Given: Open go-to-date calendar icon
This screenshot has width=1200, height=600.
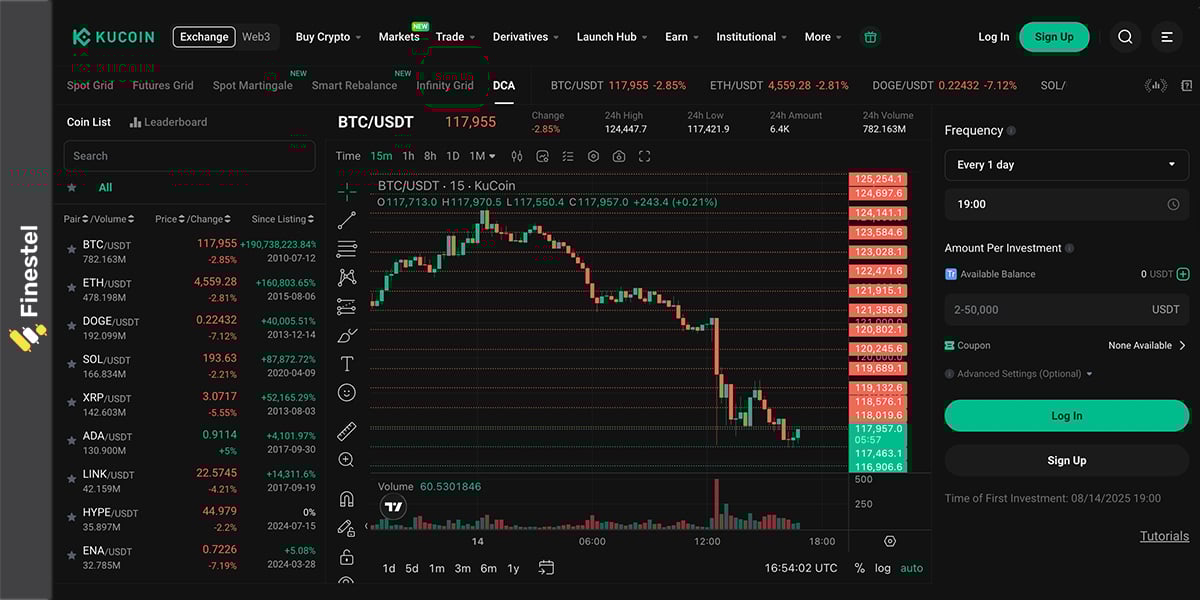Looking at the screenshot, I should pos(546,568).
